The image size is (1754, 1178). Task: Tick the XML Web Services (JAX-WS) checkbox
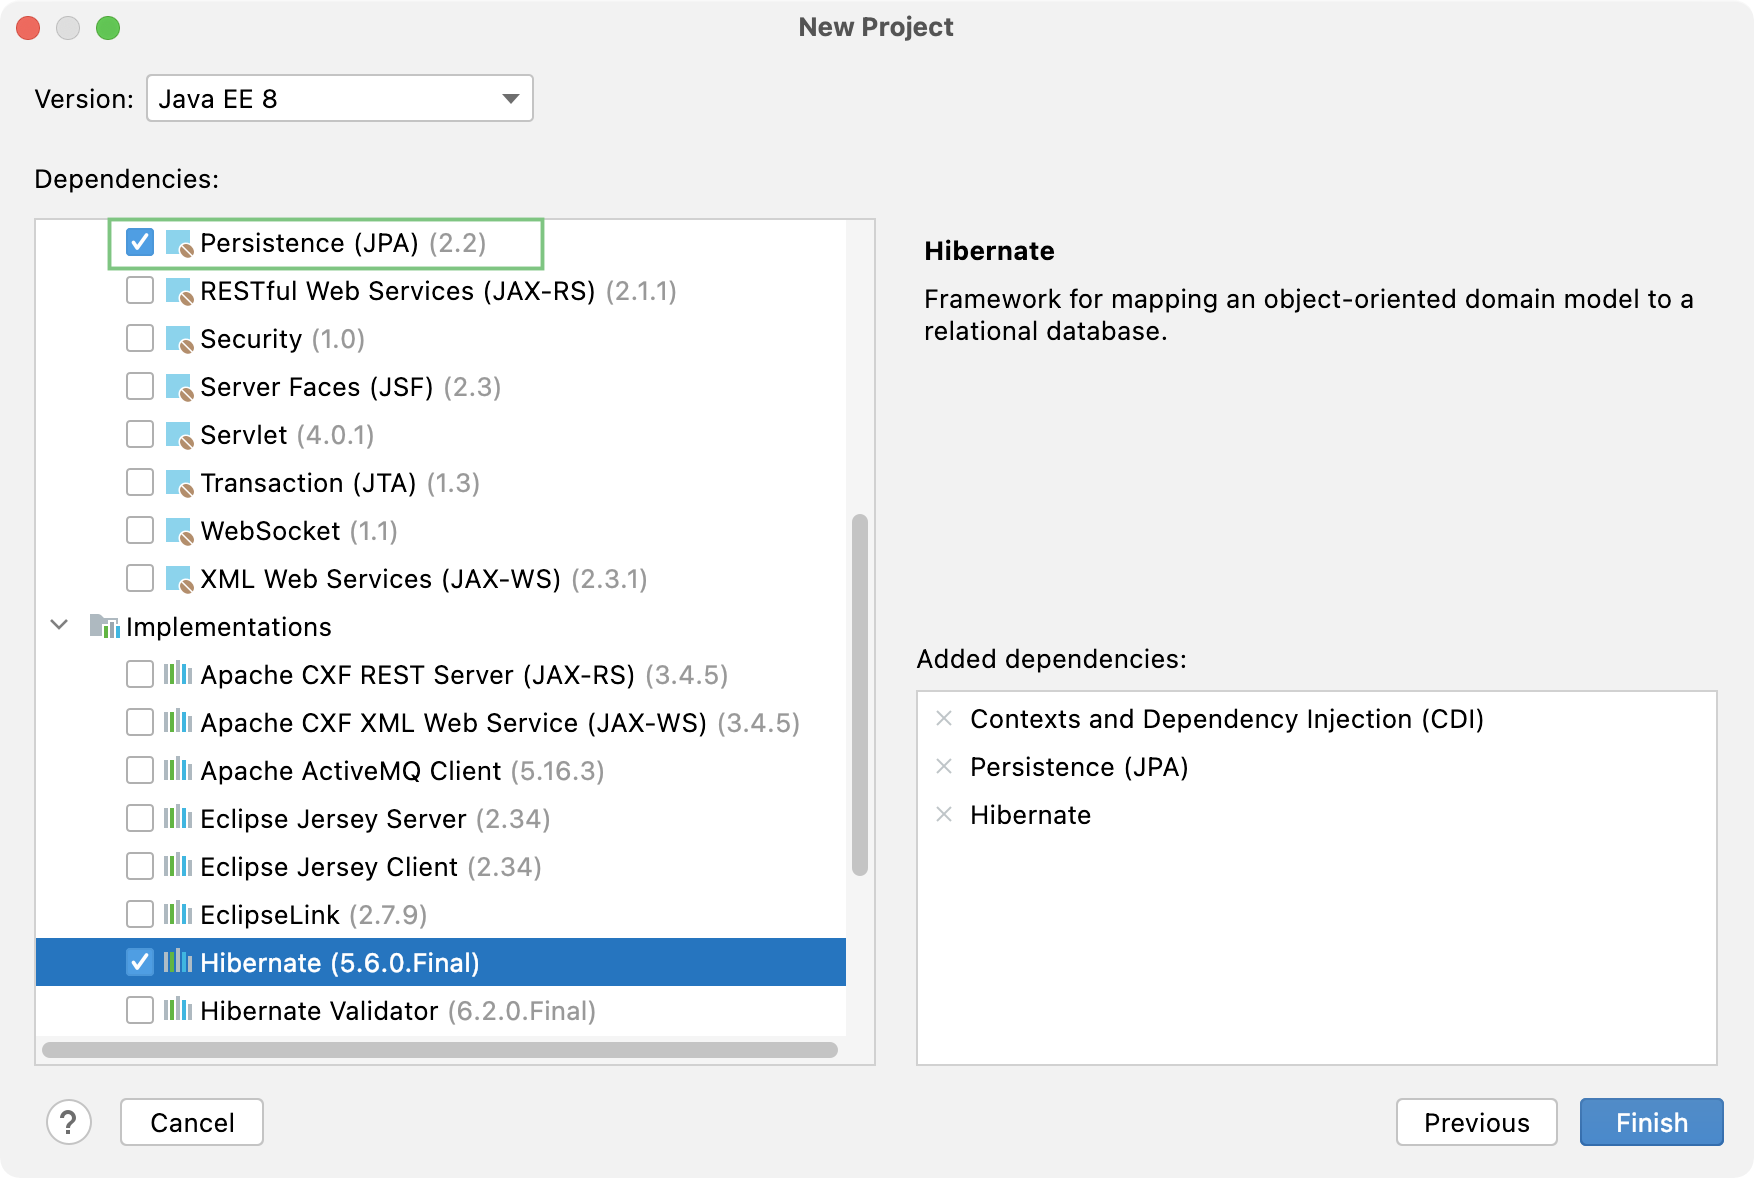pos(140,578)
